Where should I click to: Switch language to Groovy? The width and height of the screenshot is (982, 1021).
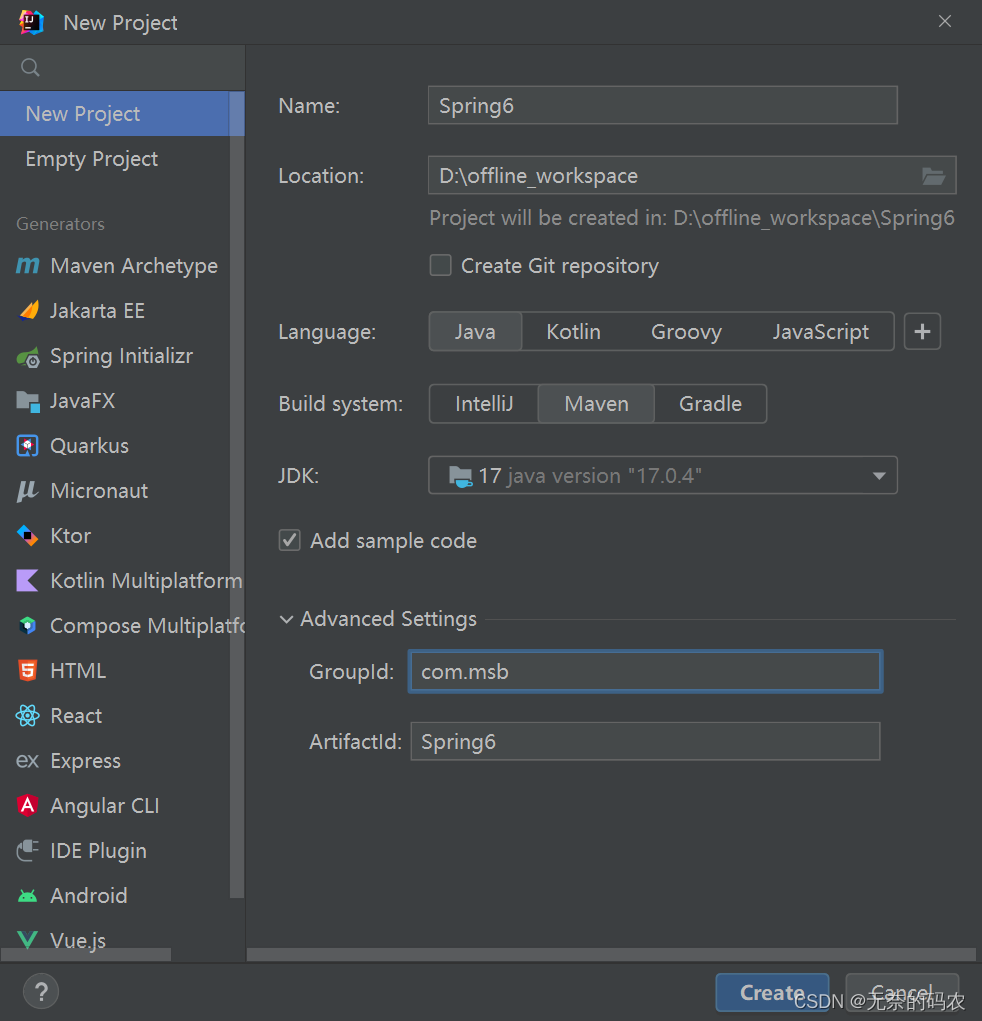pos(686,331)
